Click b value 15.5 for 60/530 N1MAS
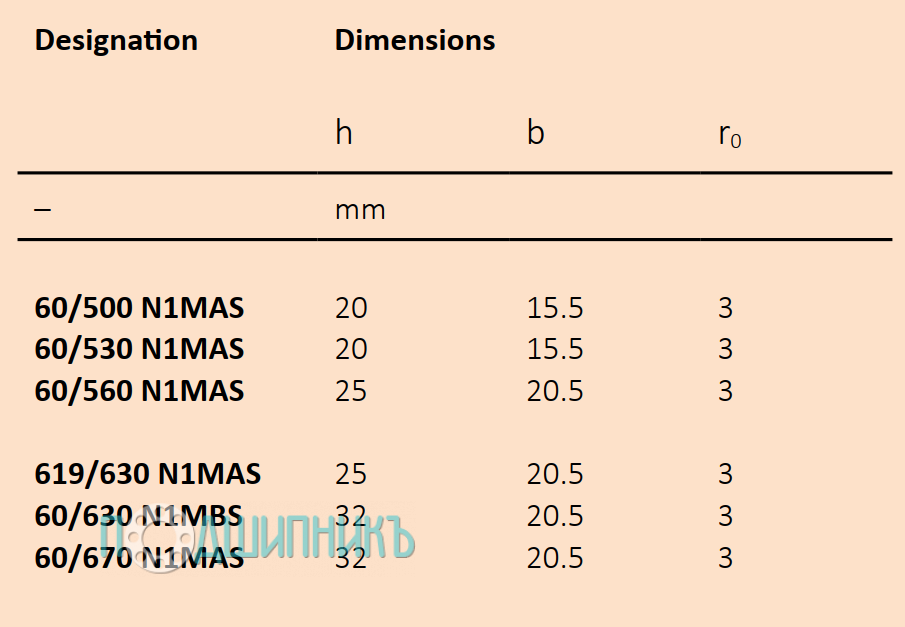 tap(555, 349)
